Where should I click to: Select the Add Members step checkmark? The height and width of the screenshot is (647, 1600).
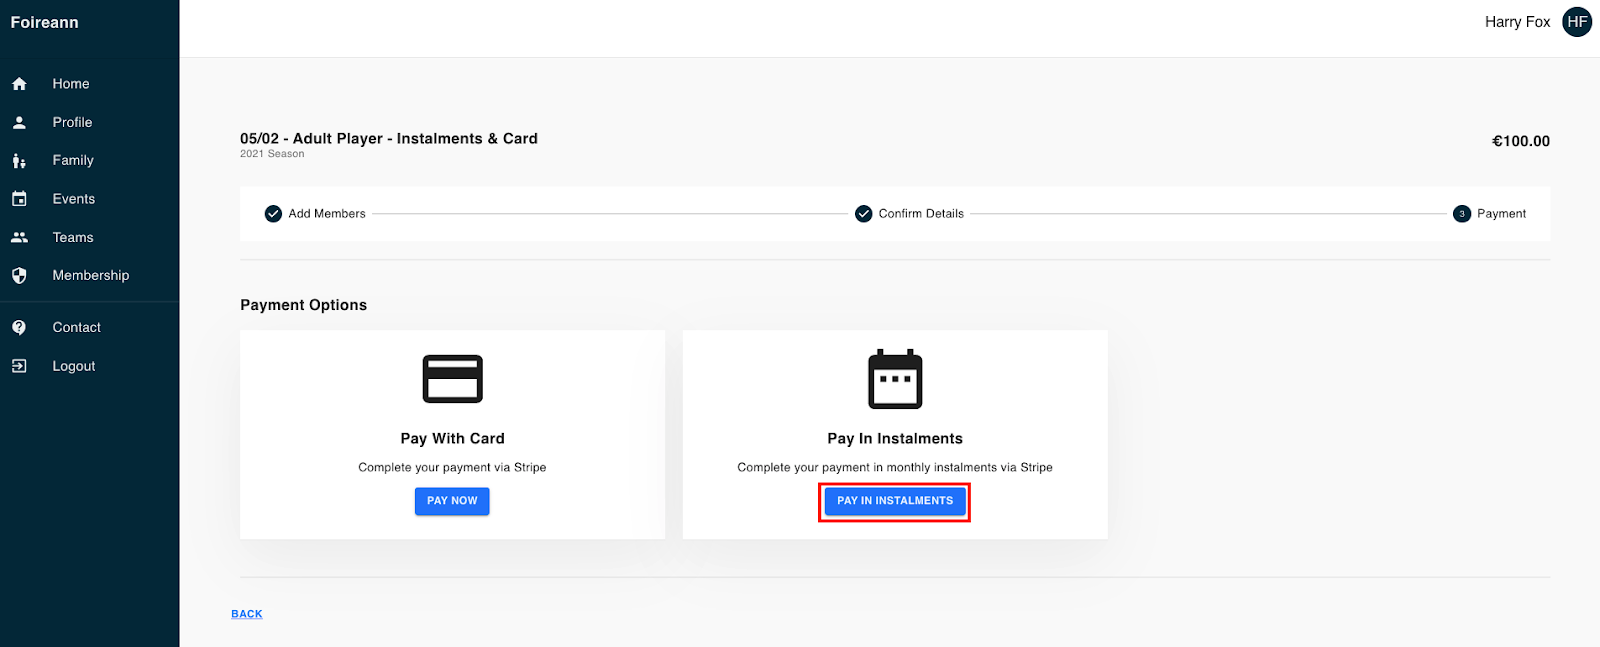(x=273, y=214)
